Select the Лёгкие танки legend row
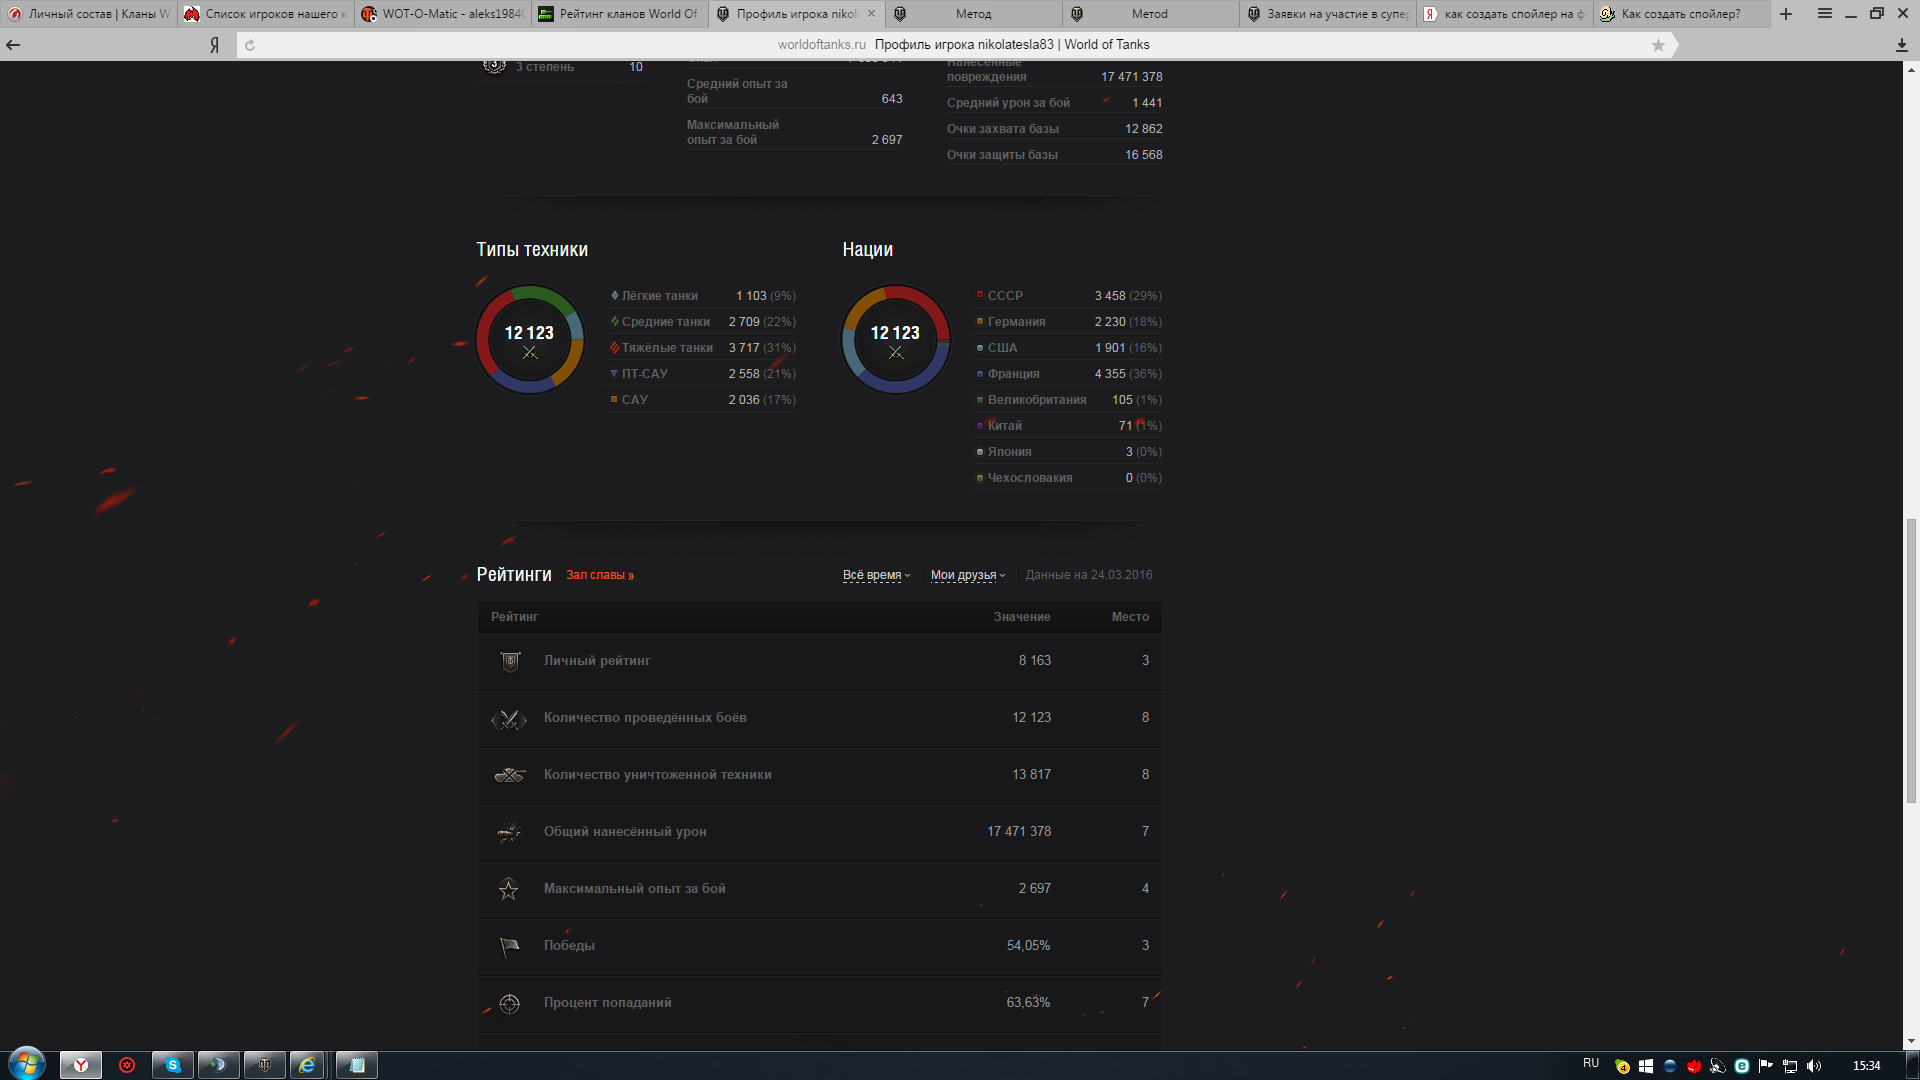Screen dimensions: 1920x1080 (x=703, y=296)
